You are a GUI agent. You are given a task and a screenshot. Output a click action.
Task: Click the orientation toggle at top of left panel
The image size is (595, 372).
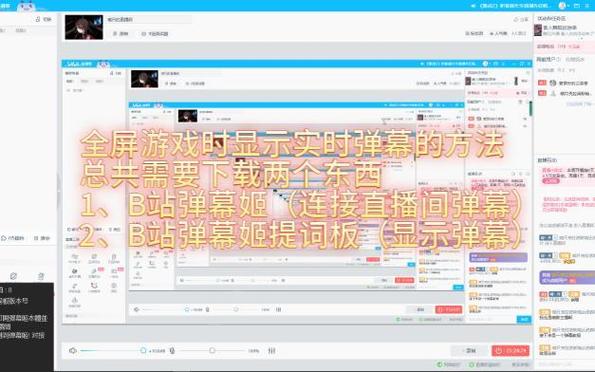pos(44,19)
